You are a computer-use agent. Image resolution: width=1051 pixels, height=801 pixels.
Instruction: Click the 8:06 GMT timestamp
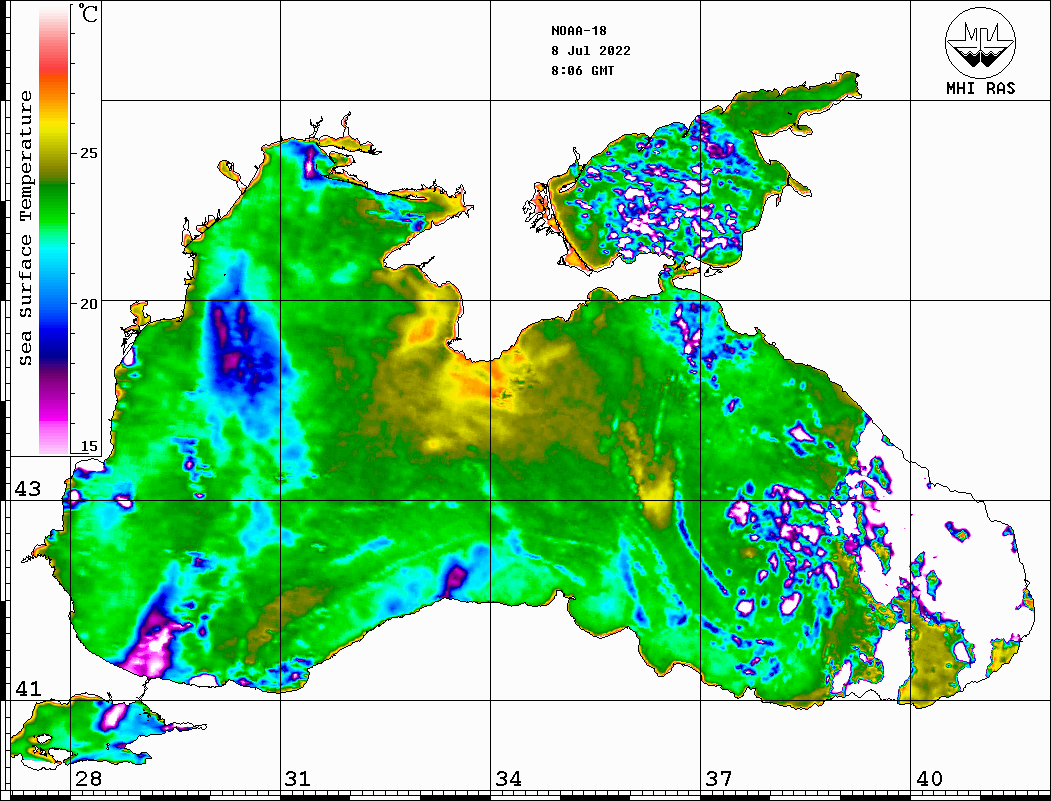click(x=582, y=71)
